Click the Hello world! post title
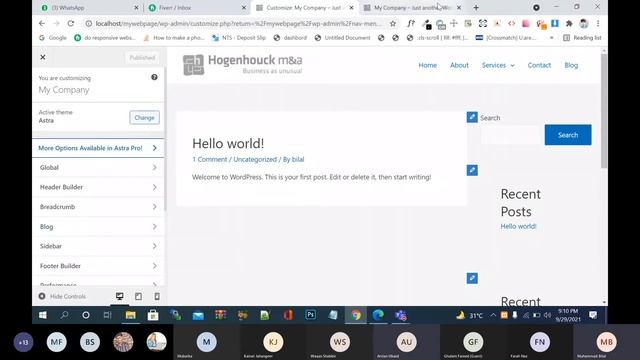Image resolution: width=640 pixels, height=360 pixels. coord(228,143)
